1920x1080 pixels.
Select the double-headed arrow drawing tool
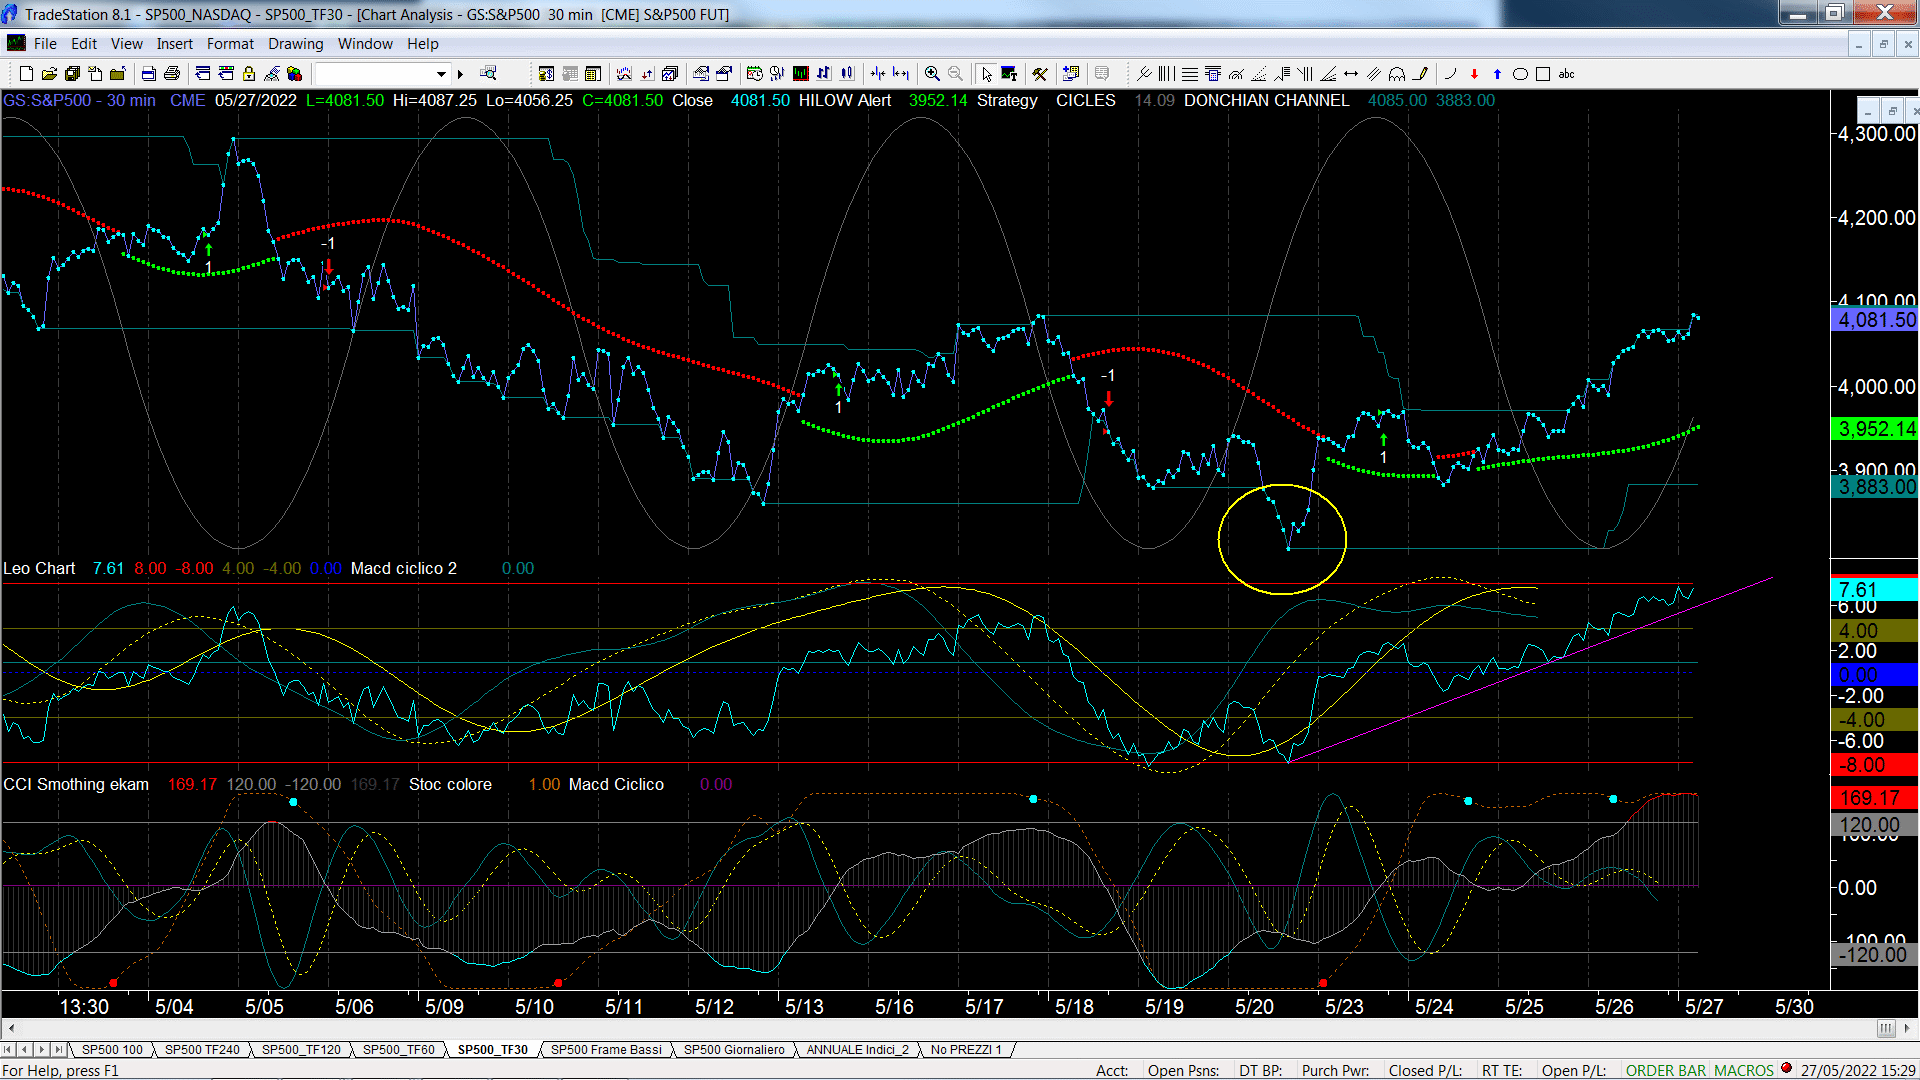pos(1351,73)
